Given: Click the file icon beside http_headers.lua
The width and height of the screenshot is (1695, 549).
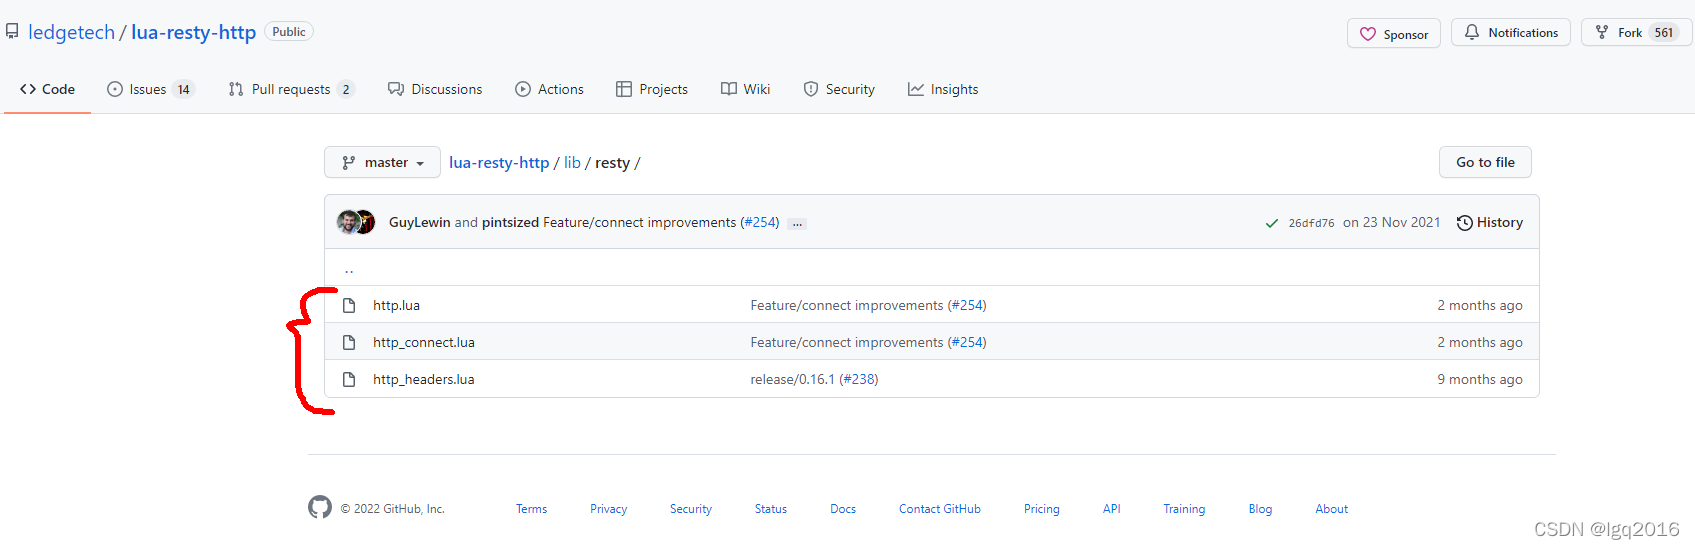Looking at the screenshot, I should coord(349,379).
